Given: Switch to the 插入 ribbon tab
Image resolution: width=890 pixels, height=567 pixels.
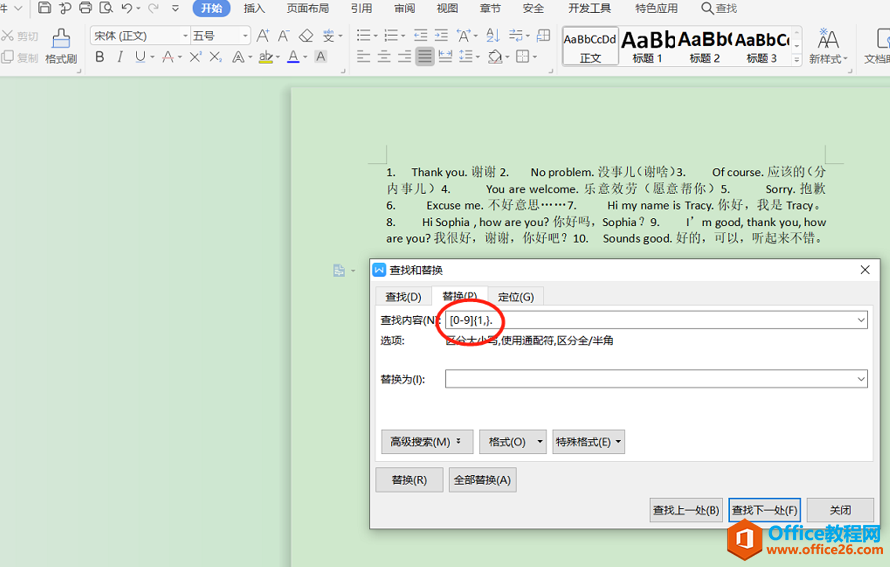Looking at the screenshot, I should 254,8.
